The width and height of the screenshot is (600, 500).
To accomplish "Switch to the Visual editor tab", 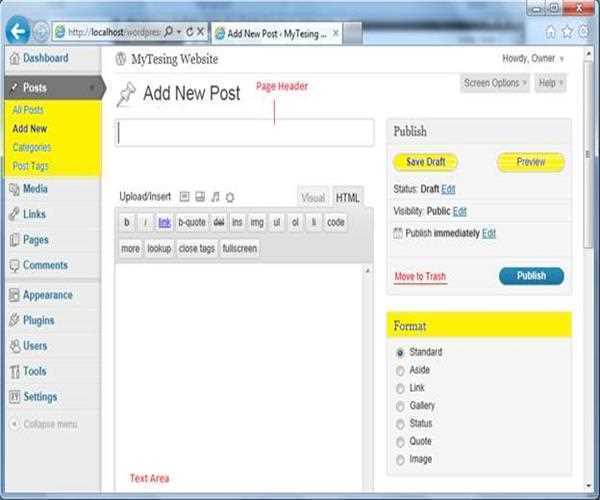I will (x=313, y=198).
